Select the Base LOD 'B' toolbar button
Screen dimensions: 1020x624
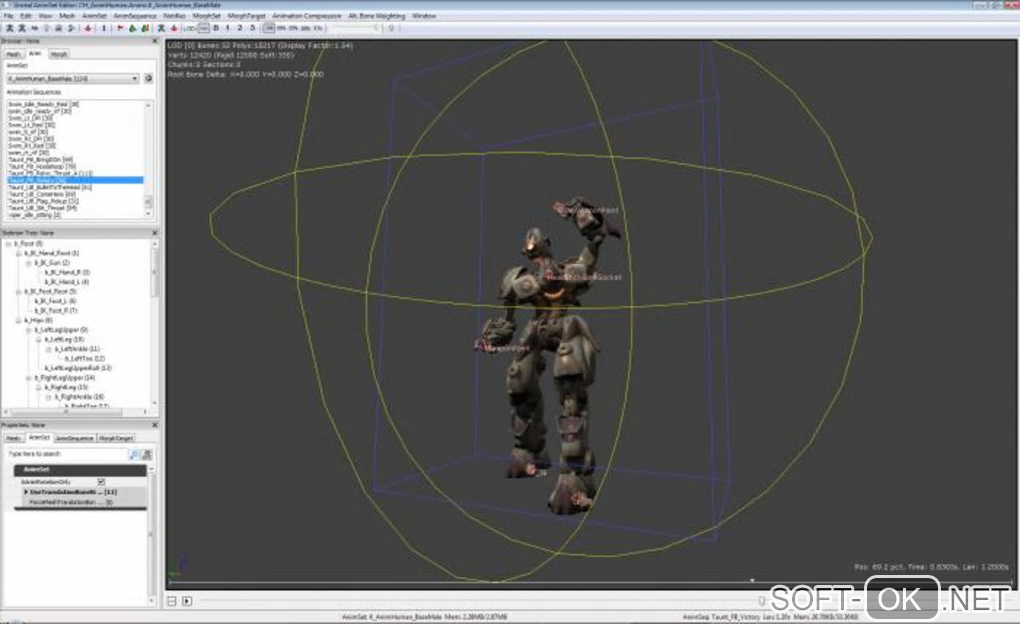click(x=216, y=28)
